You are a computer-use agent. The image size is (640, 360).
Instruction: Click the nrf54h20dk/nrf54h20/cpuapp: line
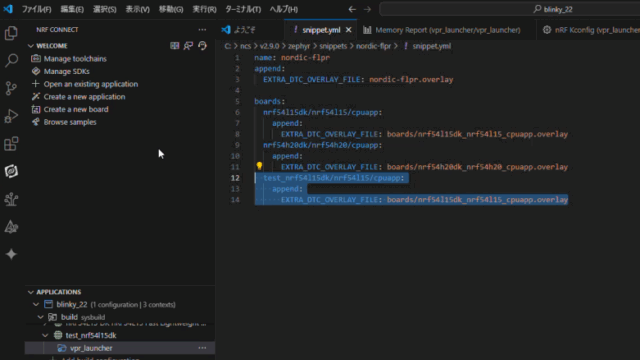pyautogui.click(x=322, y=145)
